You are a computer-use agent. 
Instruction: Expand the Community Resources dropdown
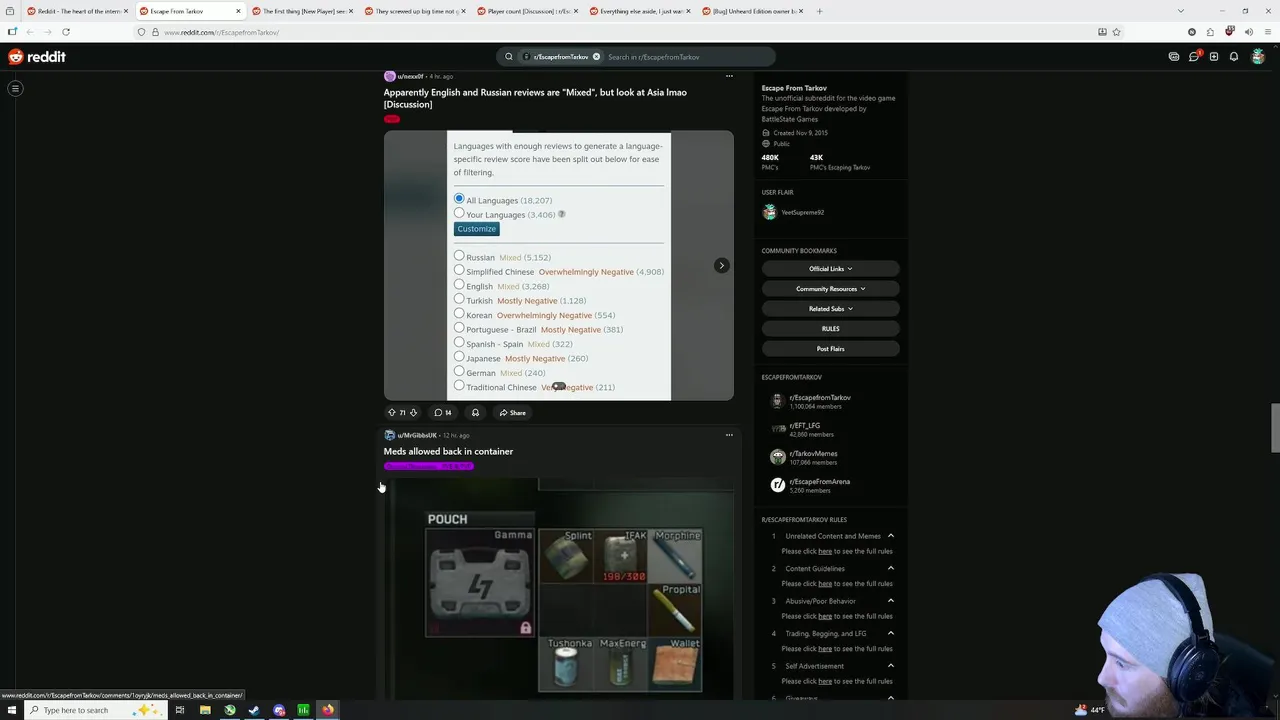tap(831, 289)
